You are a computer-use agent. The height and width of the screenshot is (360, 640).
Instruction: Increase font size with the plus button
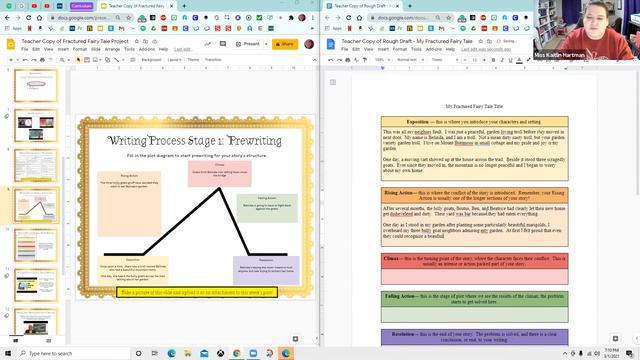(x=484, y=60)
